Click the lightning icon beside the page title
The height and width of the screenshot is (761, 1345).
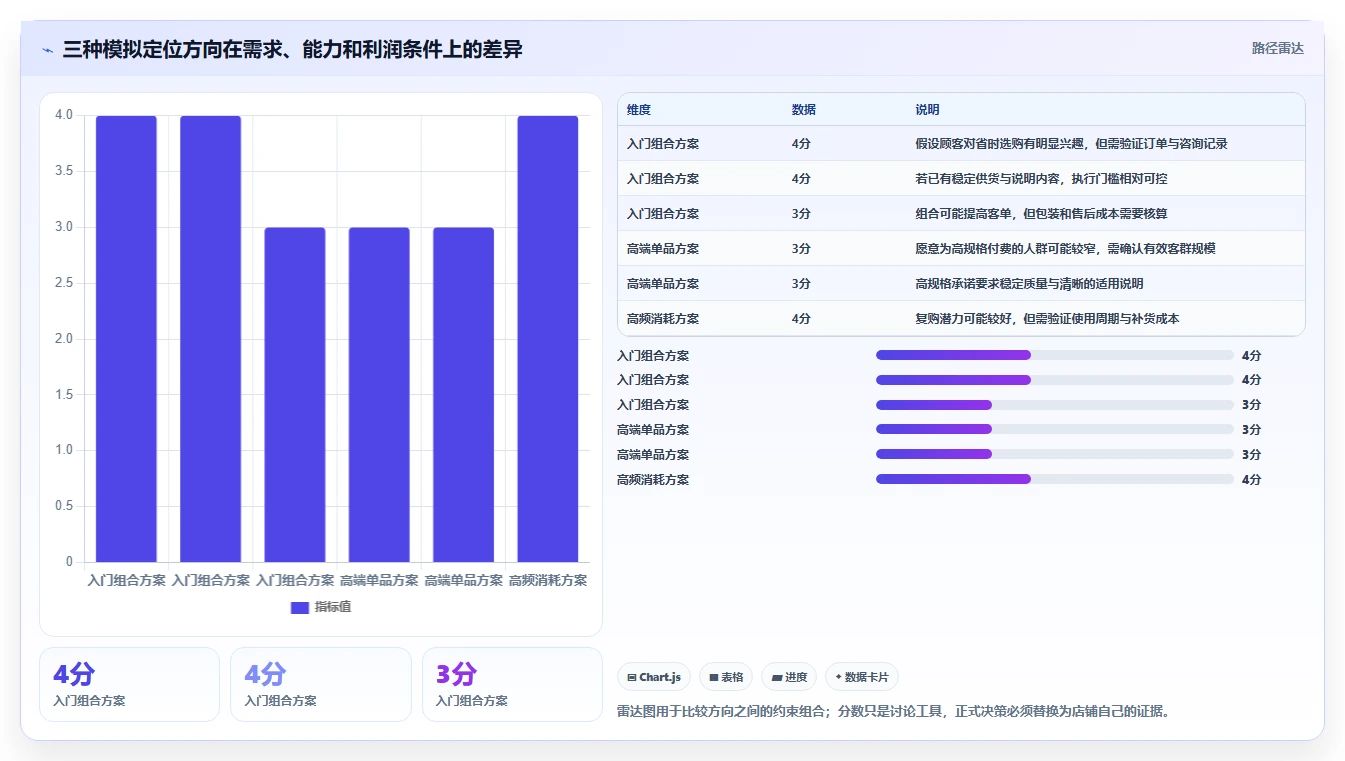click(47, 50)
